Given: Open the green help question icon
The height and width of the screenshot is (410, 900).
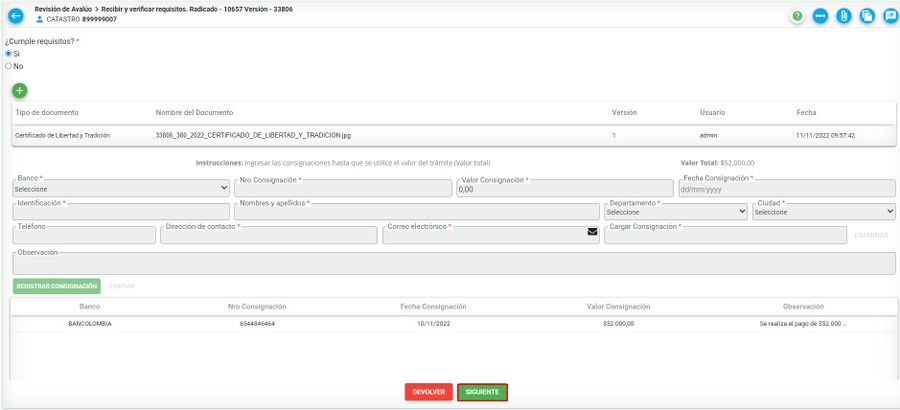Looking at the screenshot, I should 797,16.
